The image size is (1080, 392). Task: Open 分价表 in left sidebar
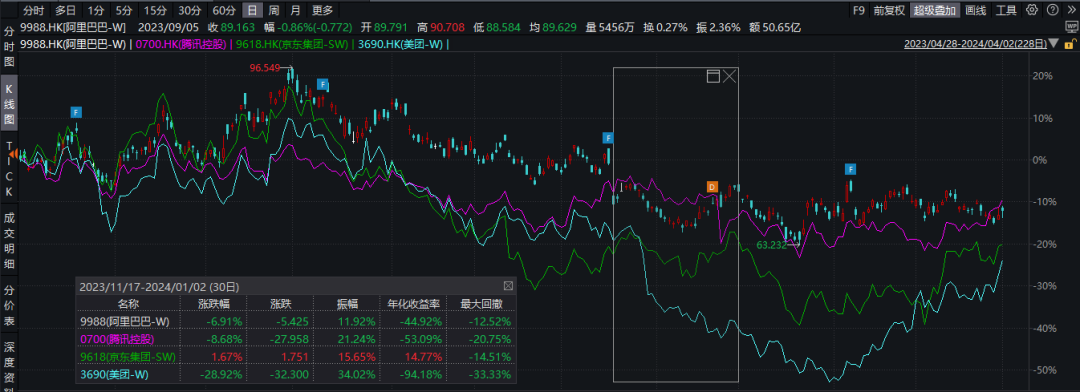tap(9, 305)
